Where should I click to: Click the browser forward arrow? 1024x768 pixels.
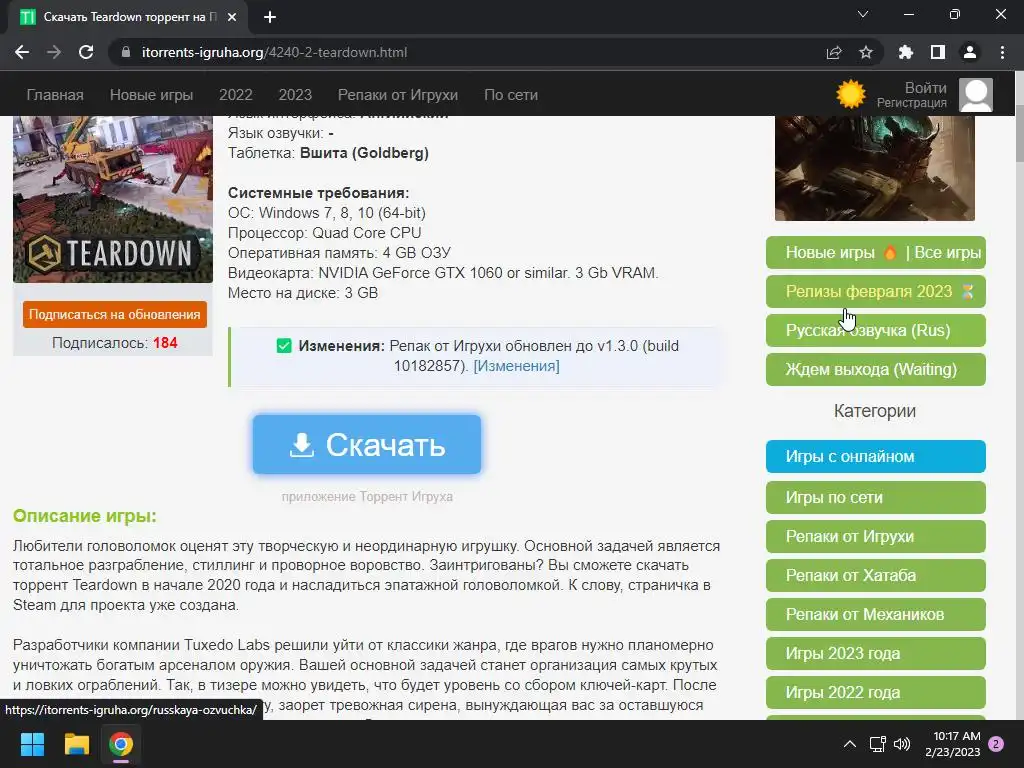pyautogui.click(x=54, y=52)
